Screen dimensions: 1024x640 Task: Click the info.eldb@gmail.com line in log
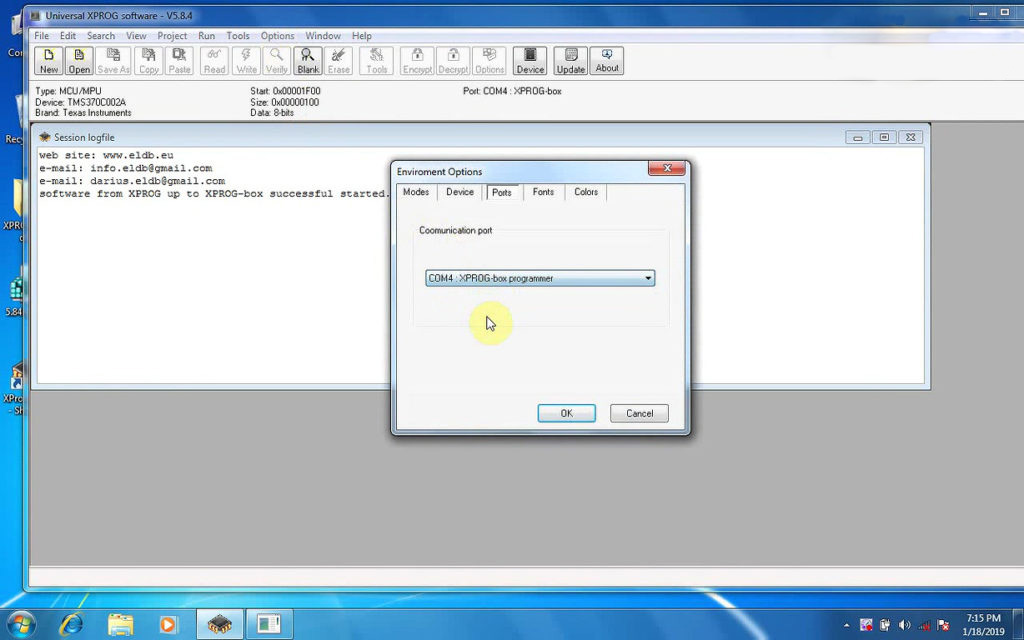(x=125, y=168)
